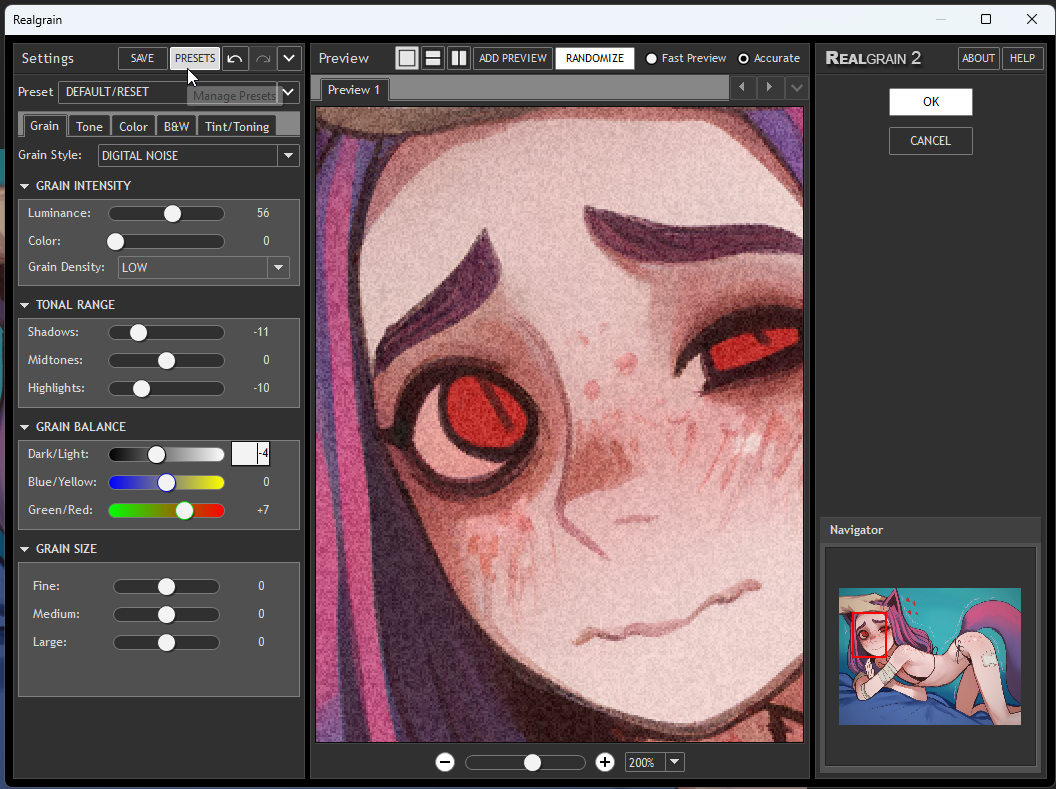Collapse the GRAIN SIZE section
This screenshot has width=1056, height=789.
[x=25, y=549]
